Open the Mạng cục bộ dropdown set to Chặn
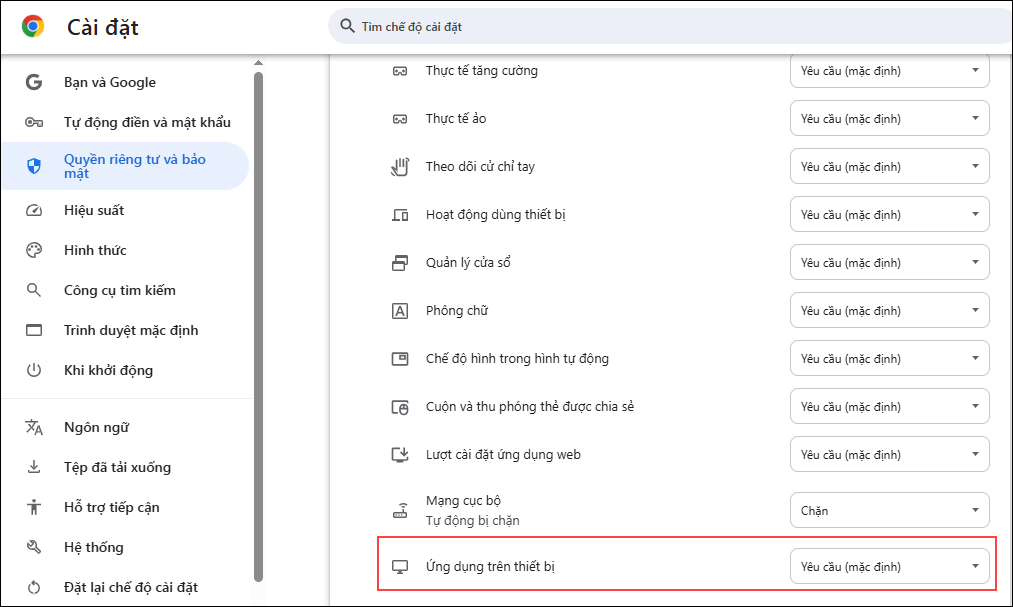Screen dimensions: 1013x607 tap(889, 511)
